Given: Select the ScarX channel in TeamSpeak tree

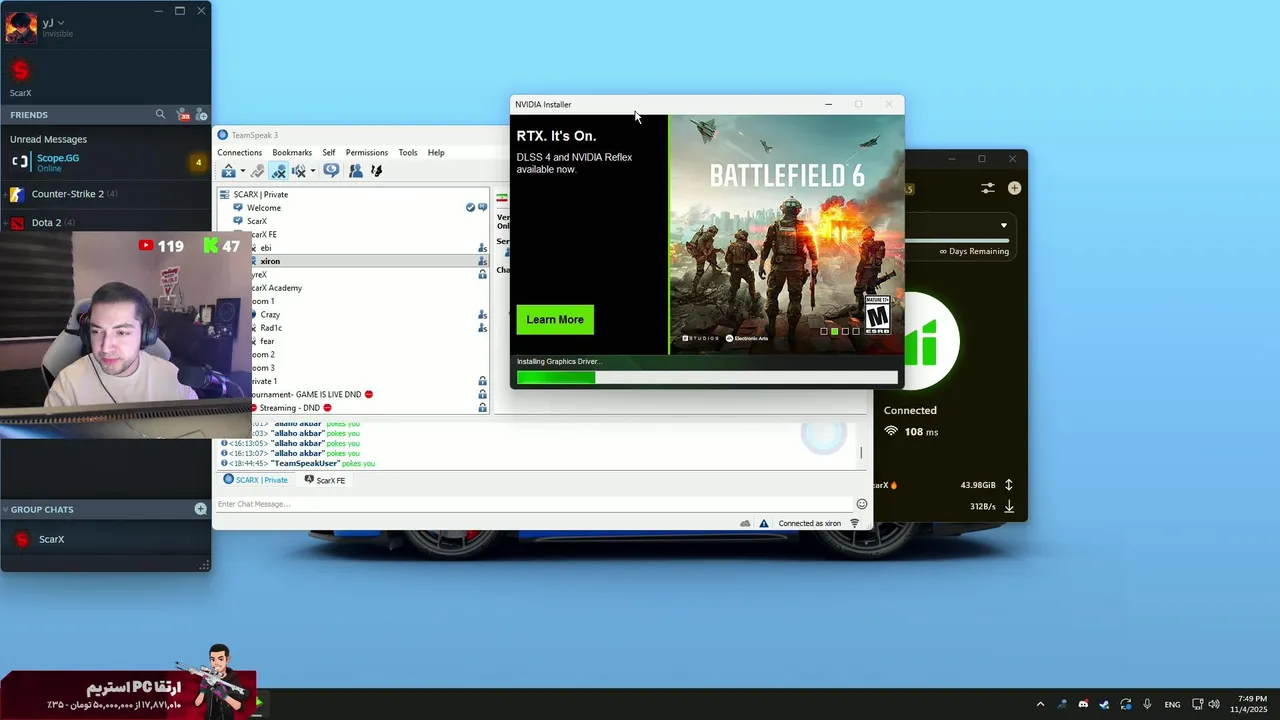Looking at the screenshot, I should (354, 221).
